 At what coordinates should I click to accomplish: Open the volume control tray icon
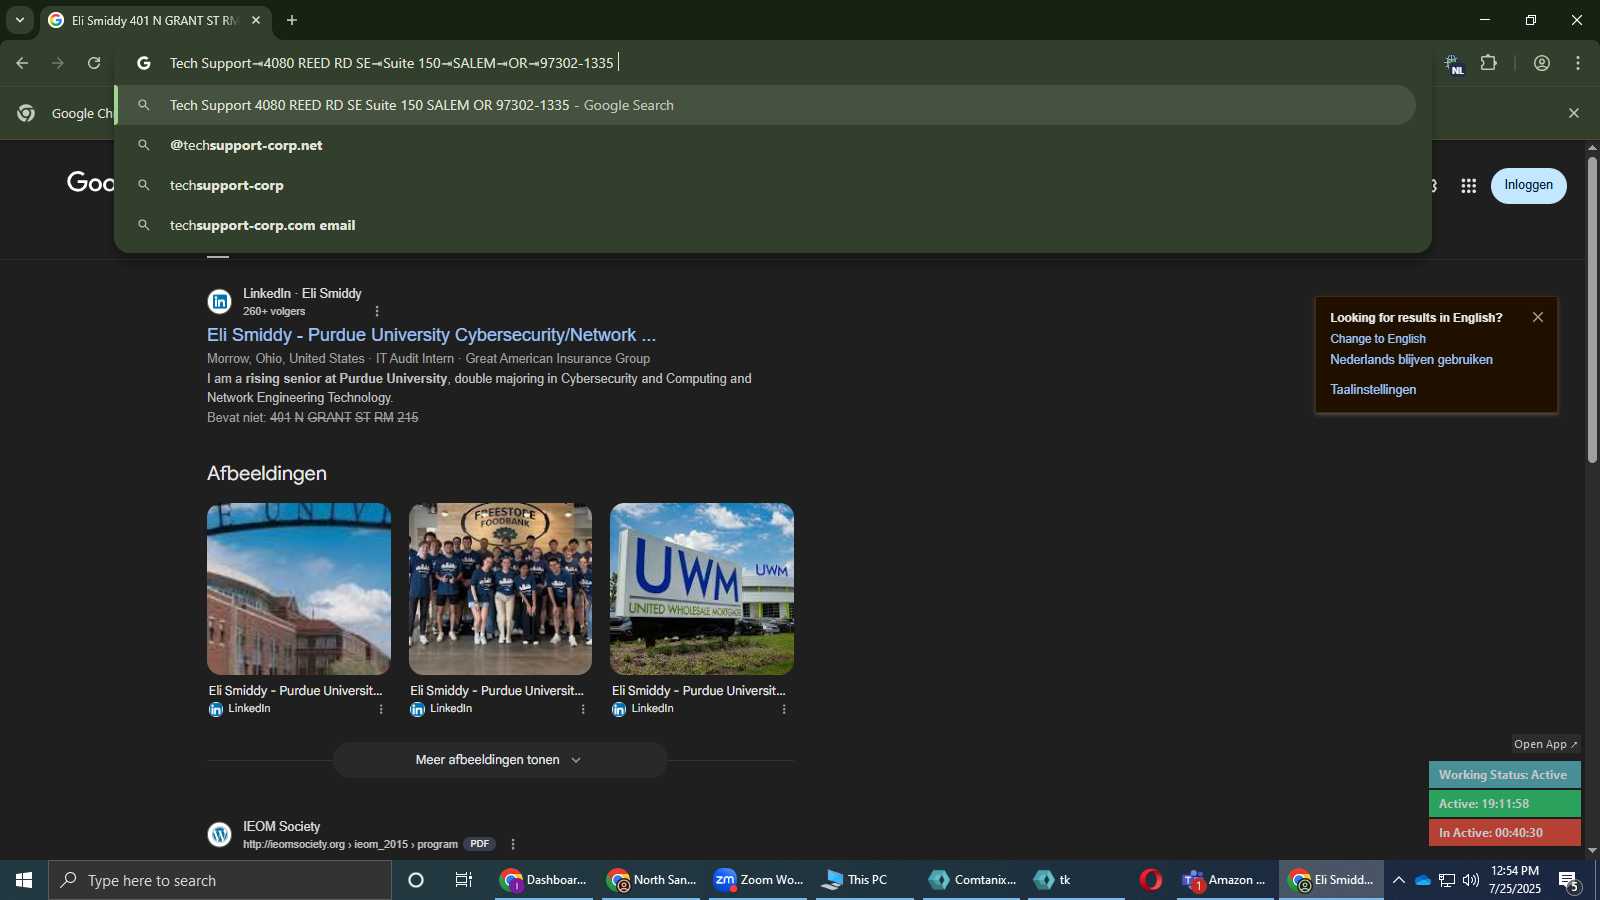coord(1471,880)
